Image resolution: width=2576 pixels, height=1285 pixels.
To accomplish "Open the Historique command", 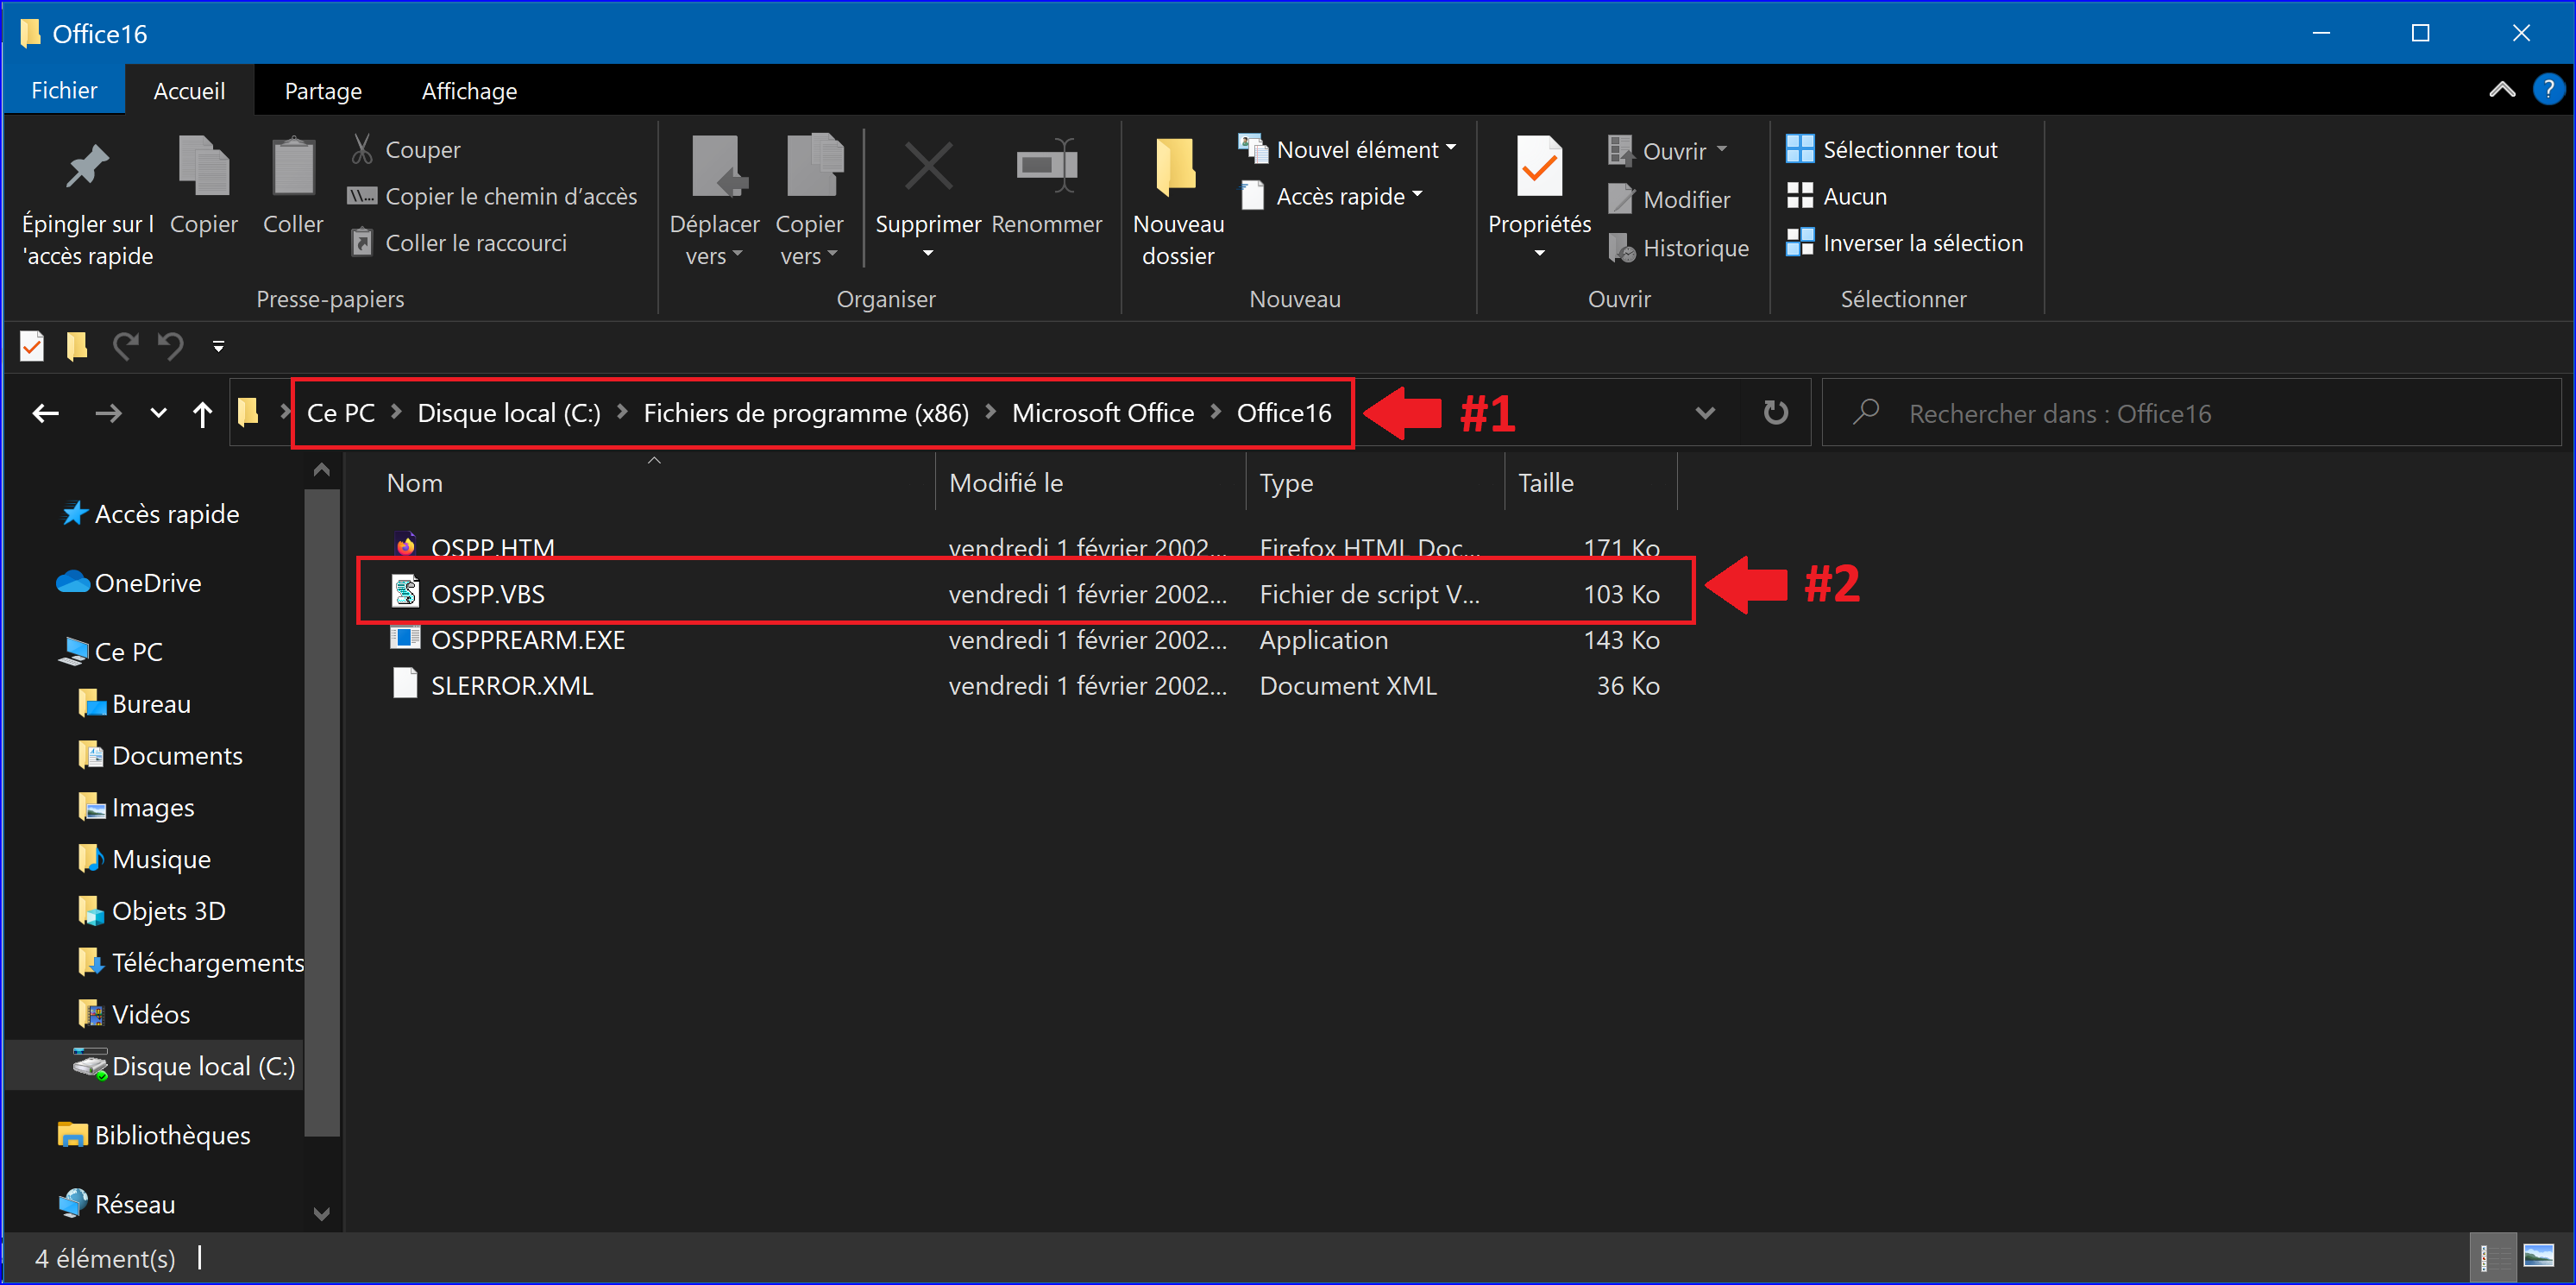I will click(1678, 248).
